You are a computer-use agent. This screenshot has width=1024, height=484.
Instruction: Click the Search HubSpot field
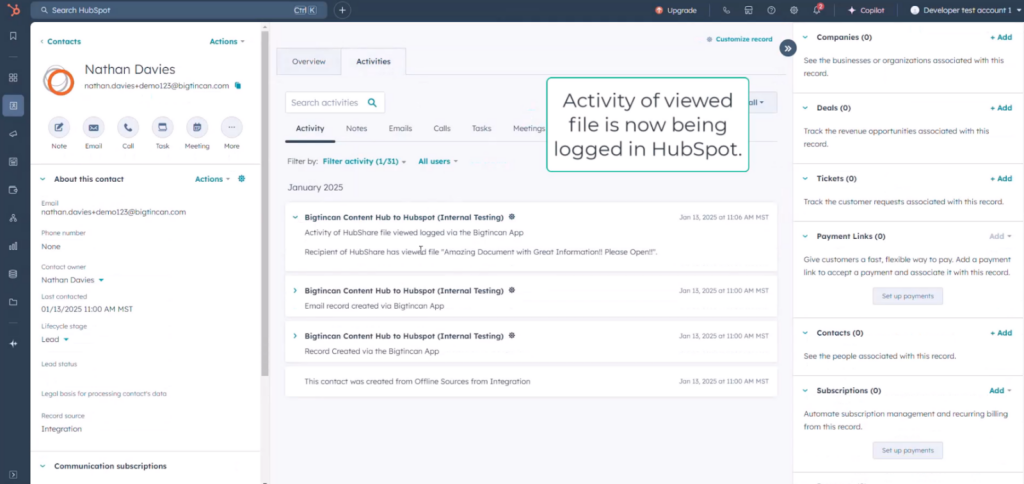click(179, 10)
